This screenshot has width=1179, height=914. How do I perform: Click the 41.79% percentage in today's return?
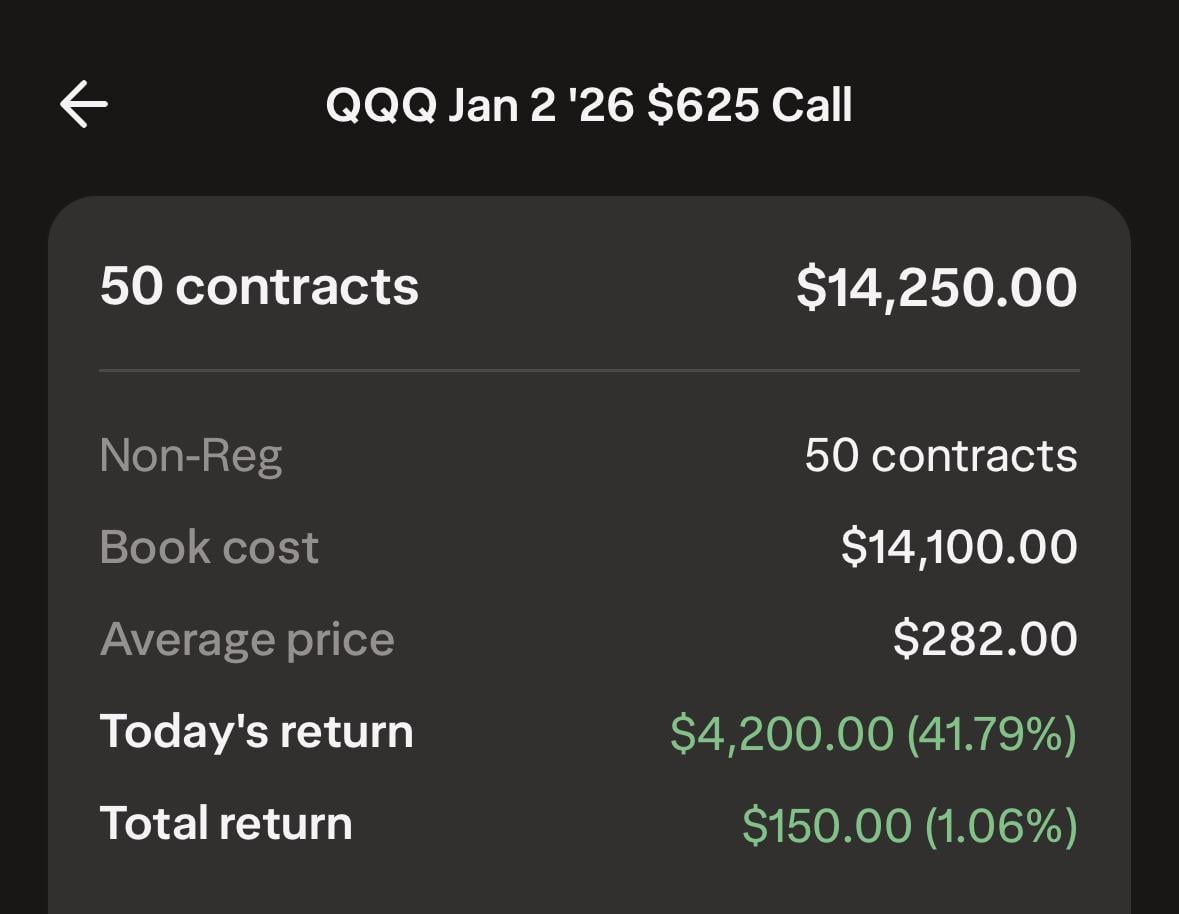click(x=991, y=733)
